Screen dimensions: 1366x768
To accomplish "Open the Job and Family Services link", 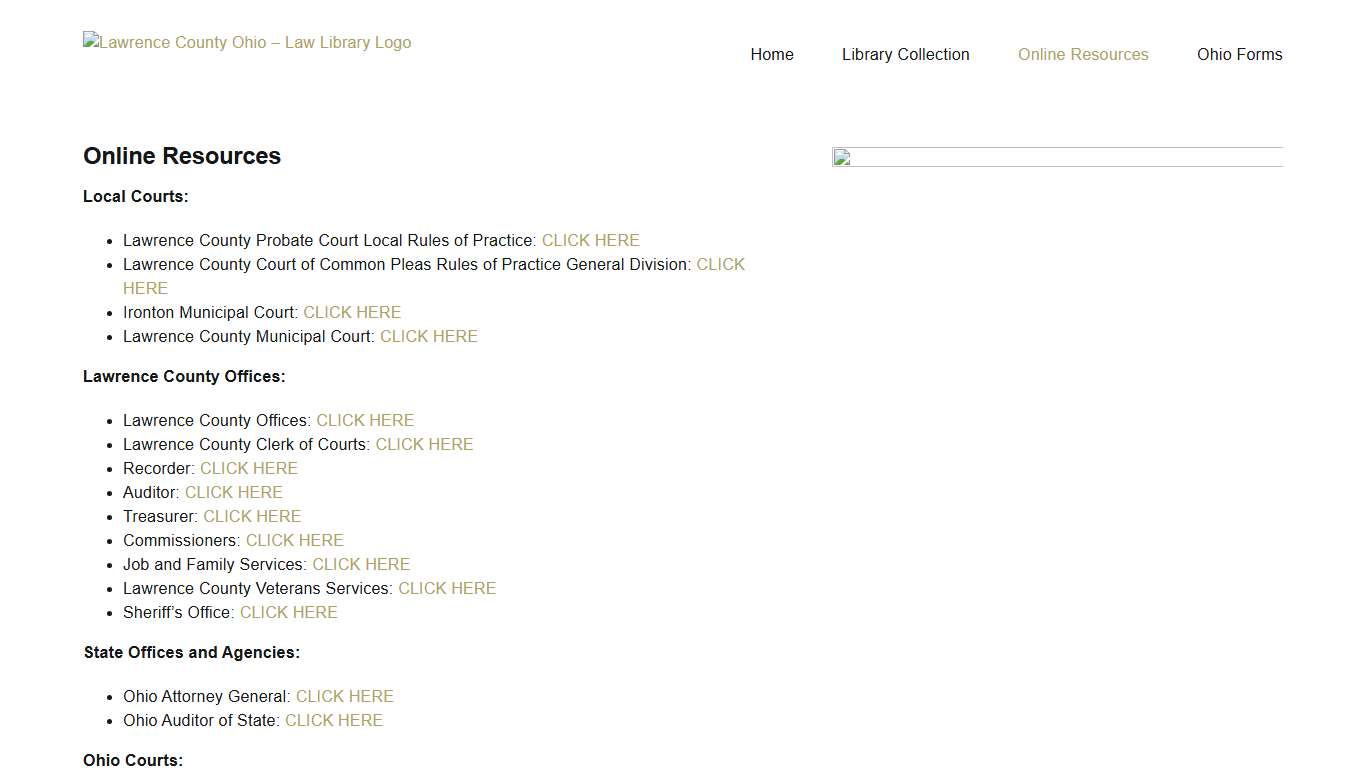I will (361, 564).
